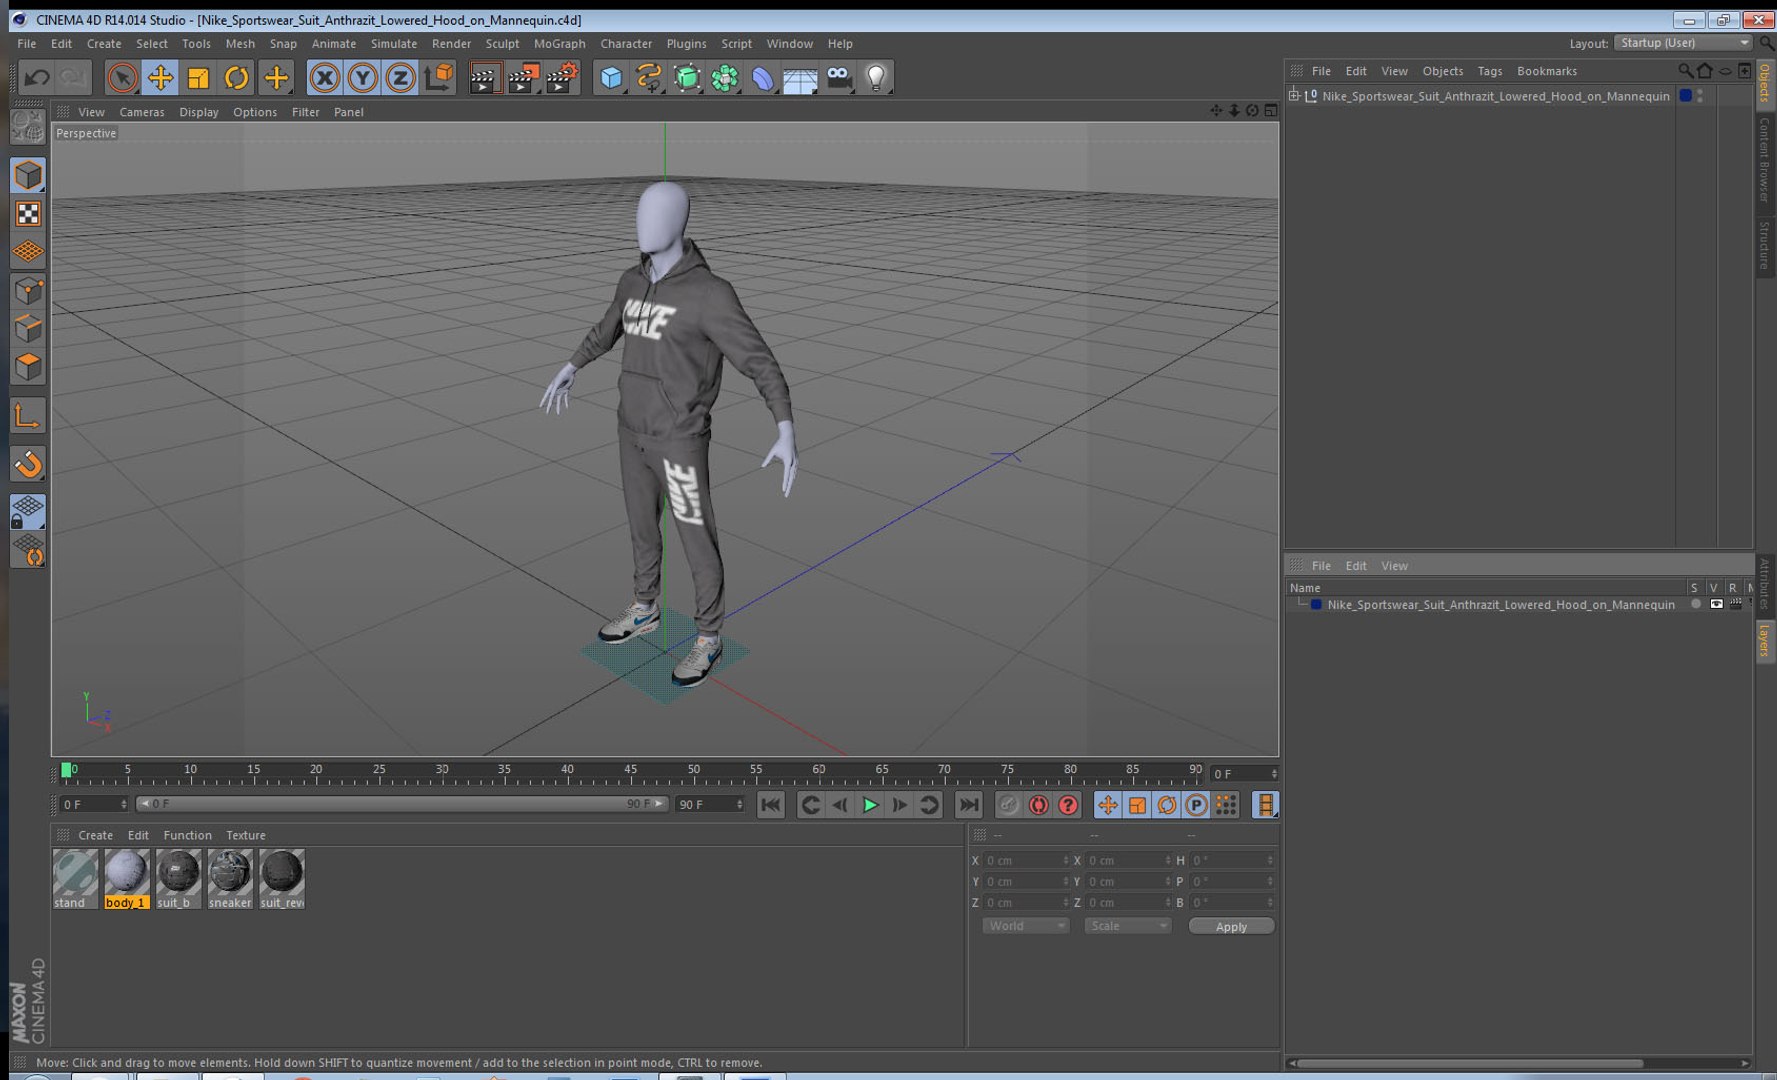Add a floor environment object
The width and height of the screenshot is (1777, 1080).
[800, 77]
